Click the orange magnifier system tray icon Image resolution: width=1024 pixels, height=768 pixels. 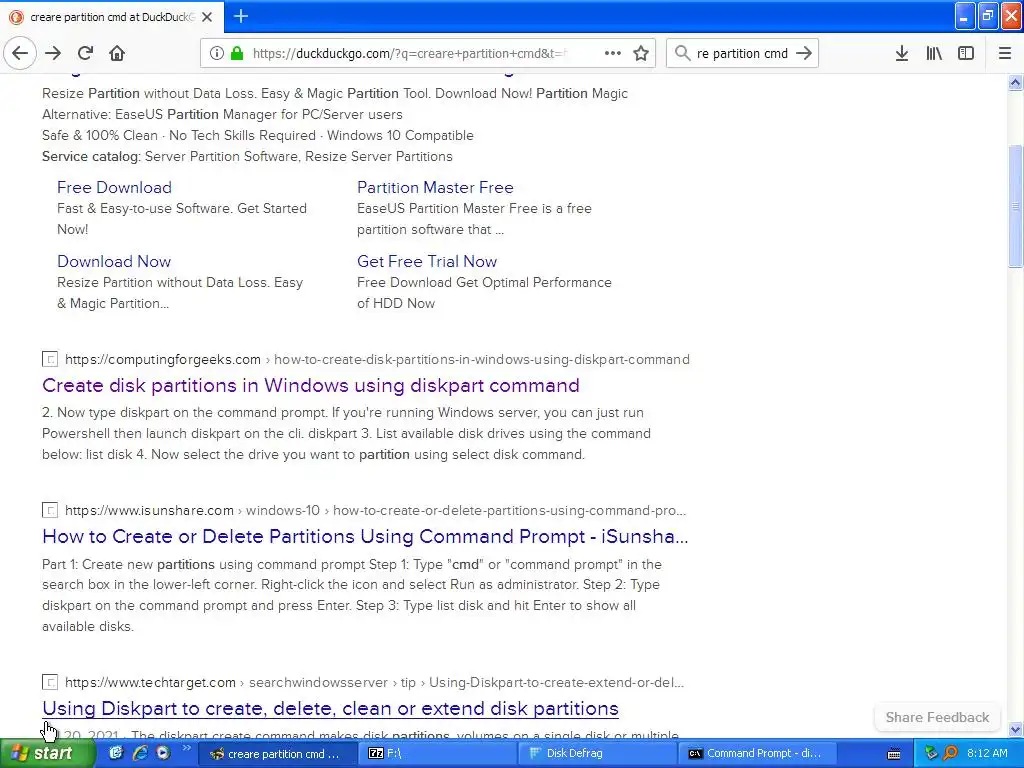point(950,753)
